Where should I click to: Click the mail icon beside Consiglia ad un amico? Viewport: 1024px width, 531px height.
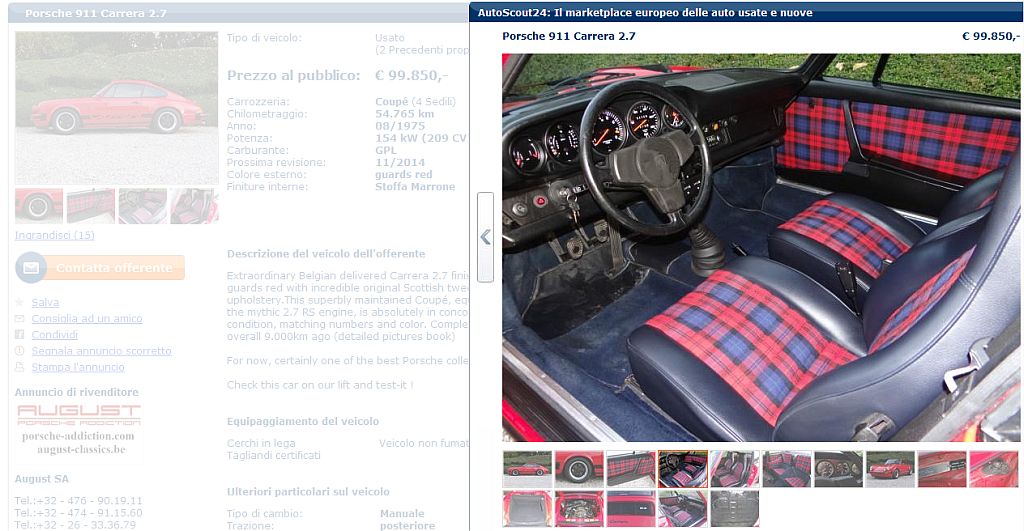20,318
